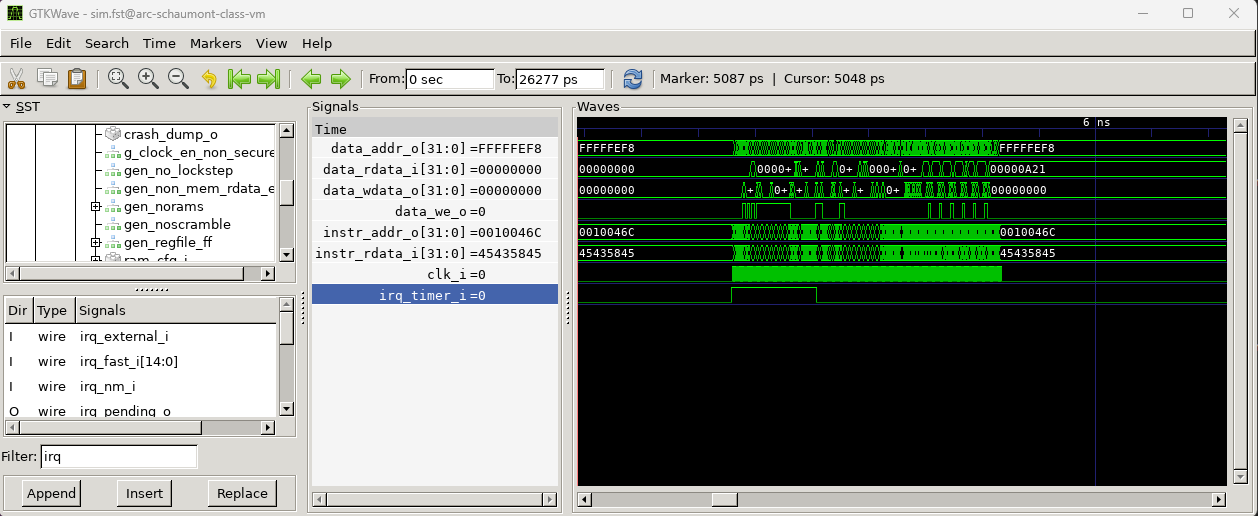Select the data_rdata_i[31:0] signal row
Viewport: 1258px width, 516px height.
pyautogui.click(x=435, y=169)
